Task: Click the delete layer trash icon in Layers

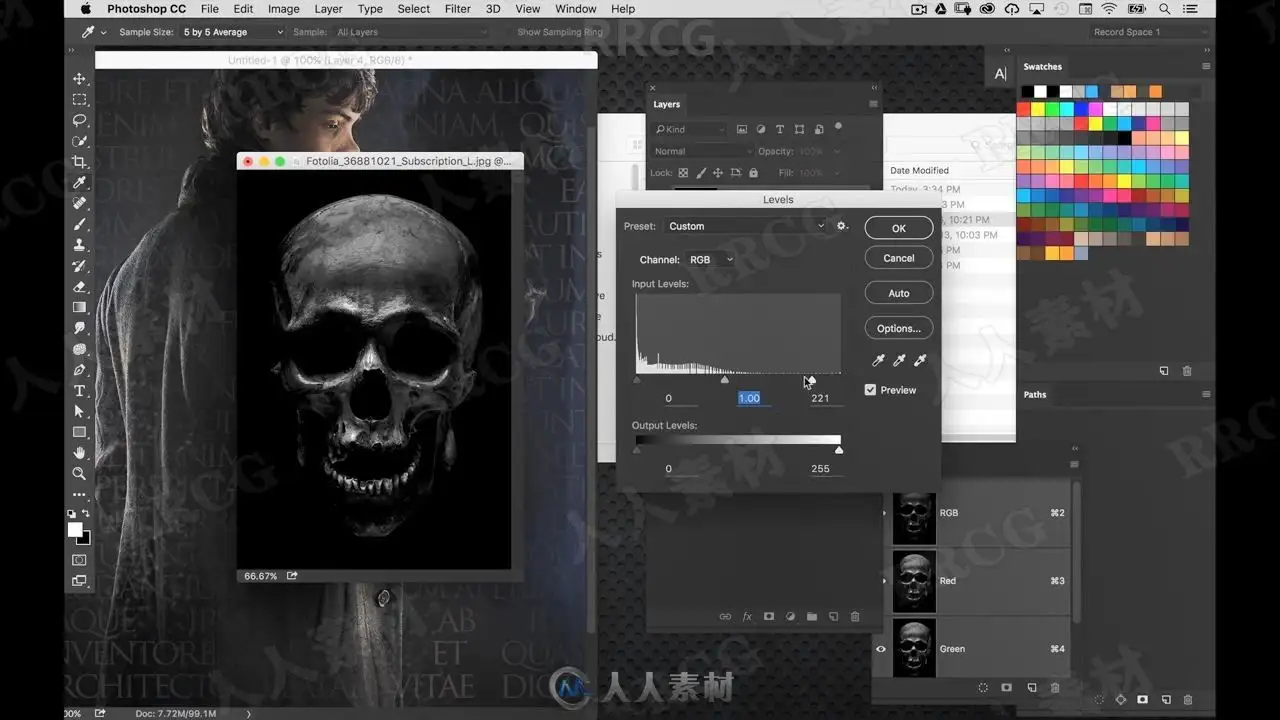Action: click(855, 617)
